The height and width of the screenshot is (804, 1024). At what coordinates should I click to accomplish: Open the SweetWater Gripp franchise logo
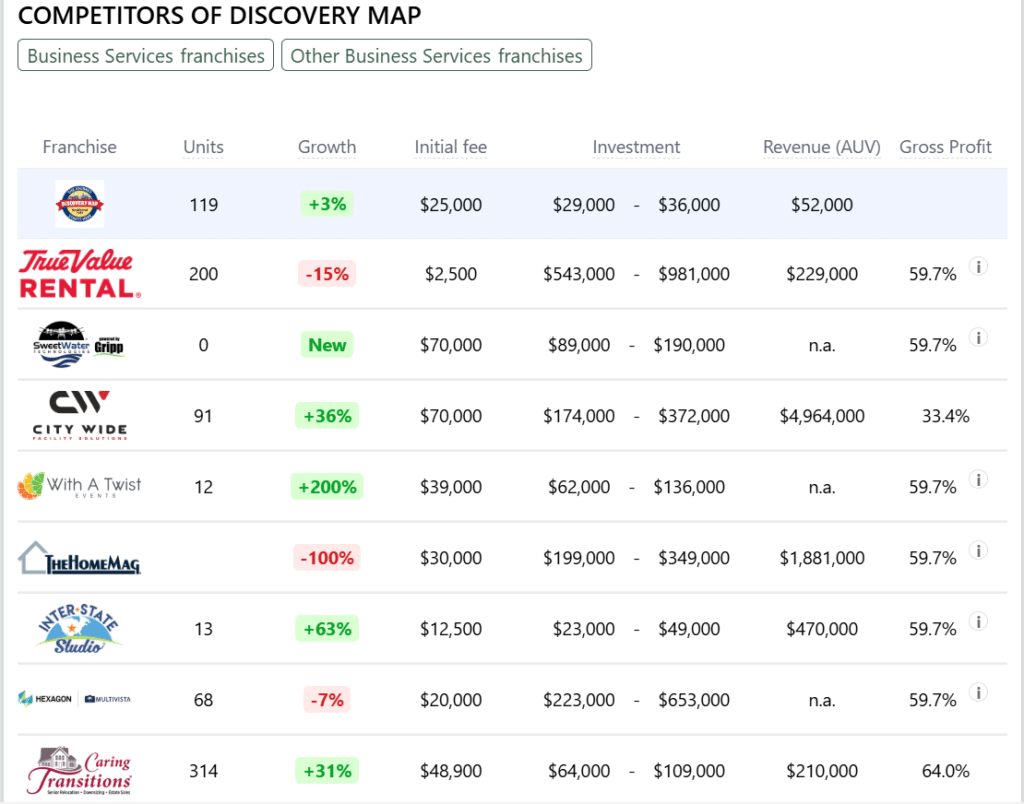pos(78,344)
